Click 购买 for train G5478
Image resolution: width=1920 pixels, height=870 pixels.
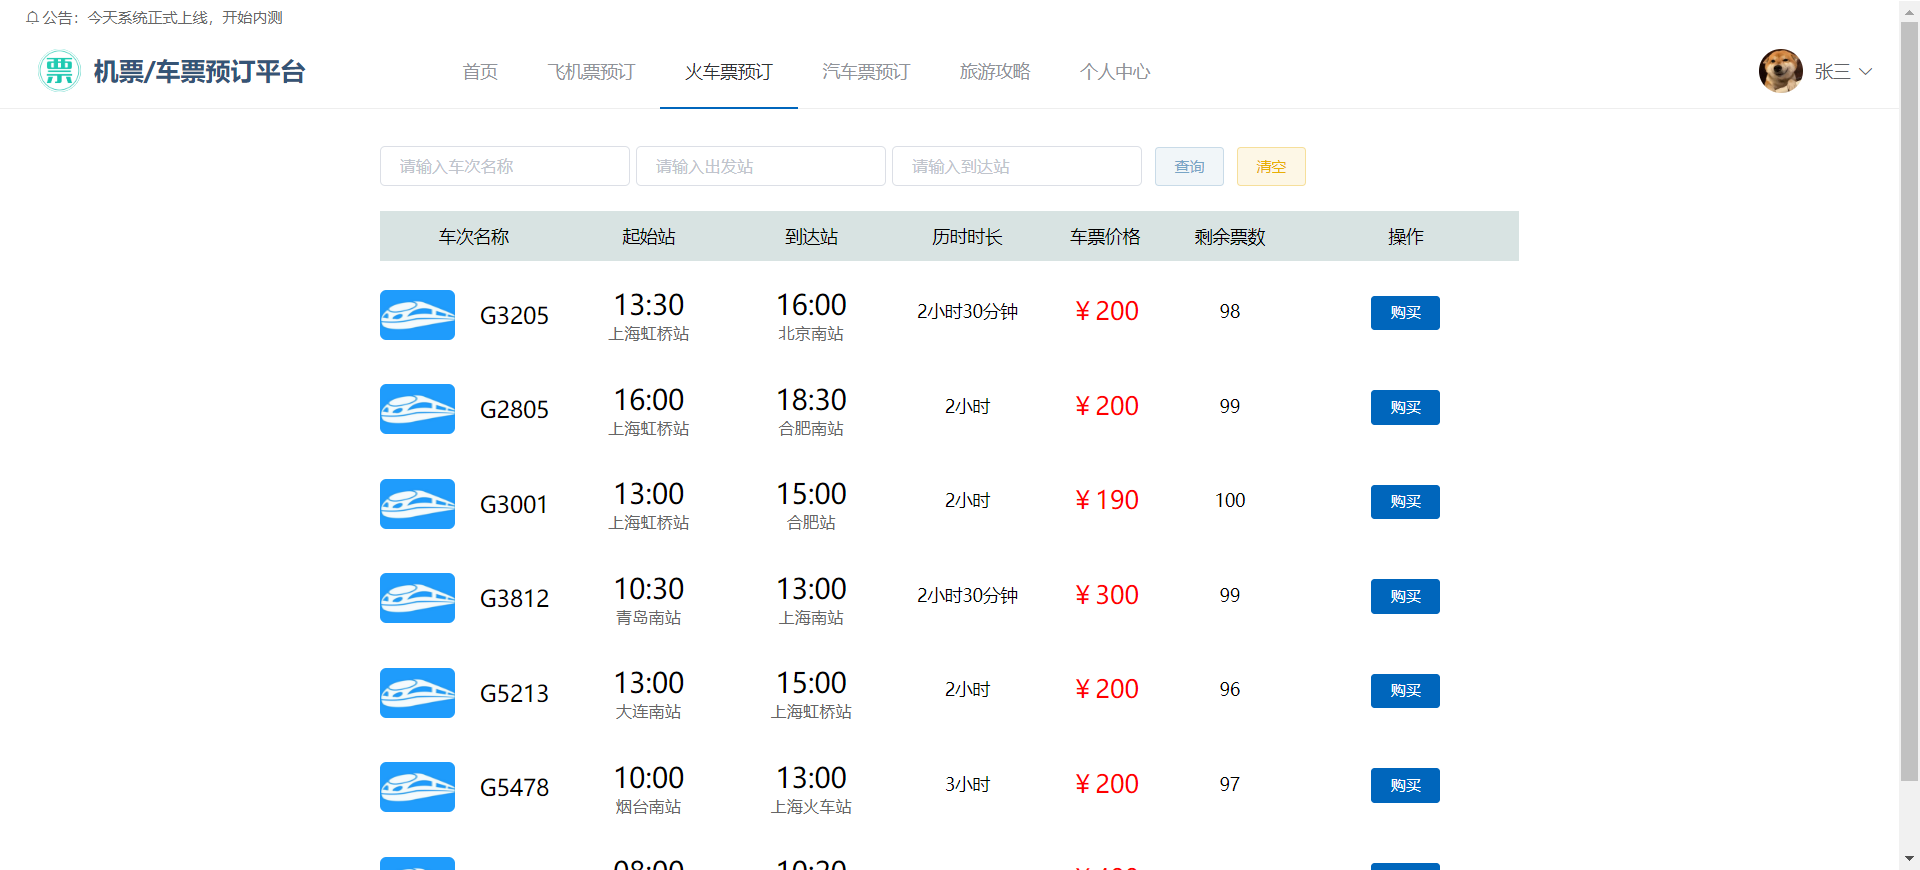(x=1405, y=785)
